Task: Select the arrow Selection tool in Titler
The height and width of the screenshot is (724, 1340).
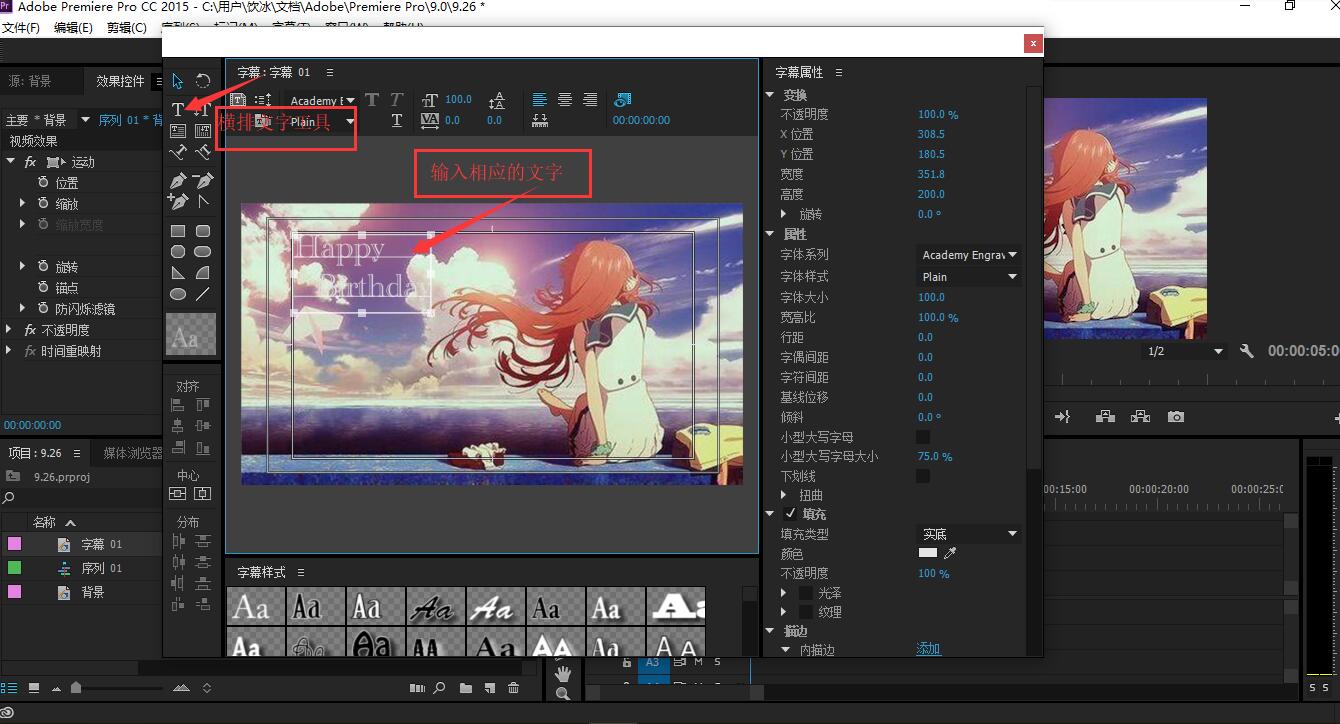Action: (x=178, y=81)
